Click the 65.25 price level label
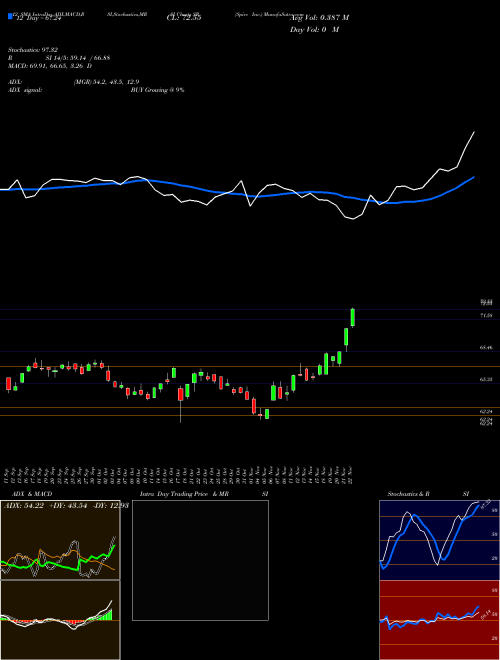This screenshot has height=660, width=500. tap(486, 379)
